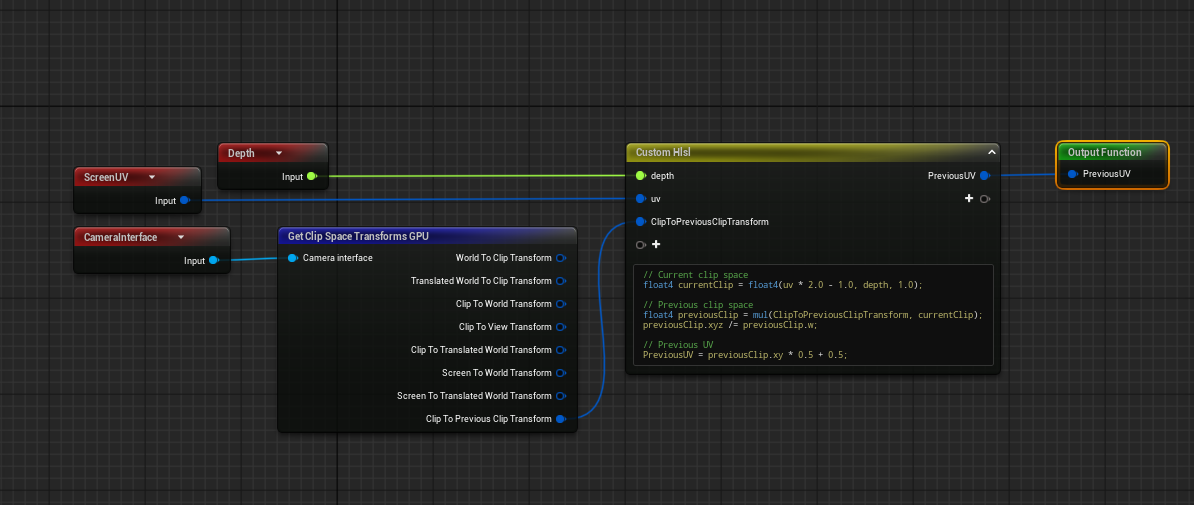The image size is (1194, 505).
Task: Click the World To Clip Transform output pin
Action: click(561, 258)
